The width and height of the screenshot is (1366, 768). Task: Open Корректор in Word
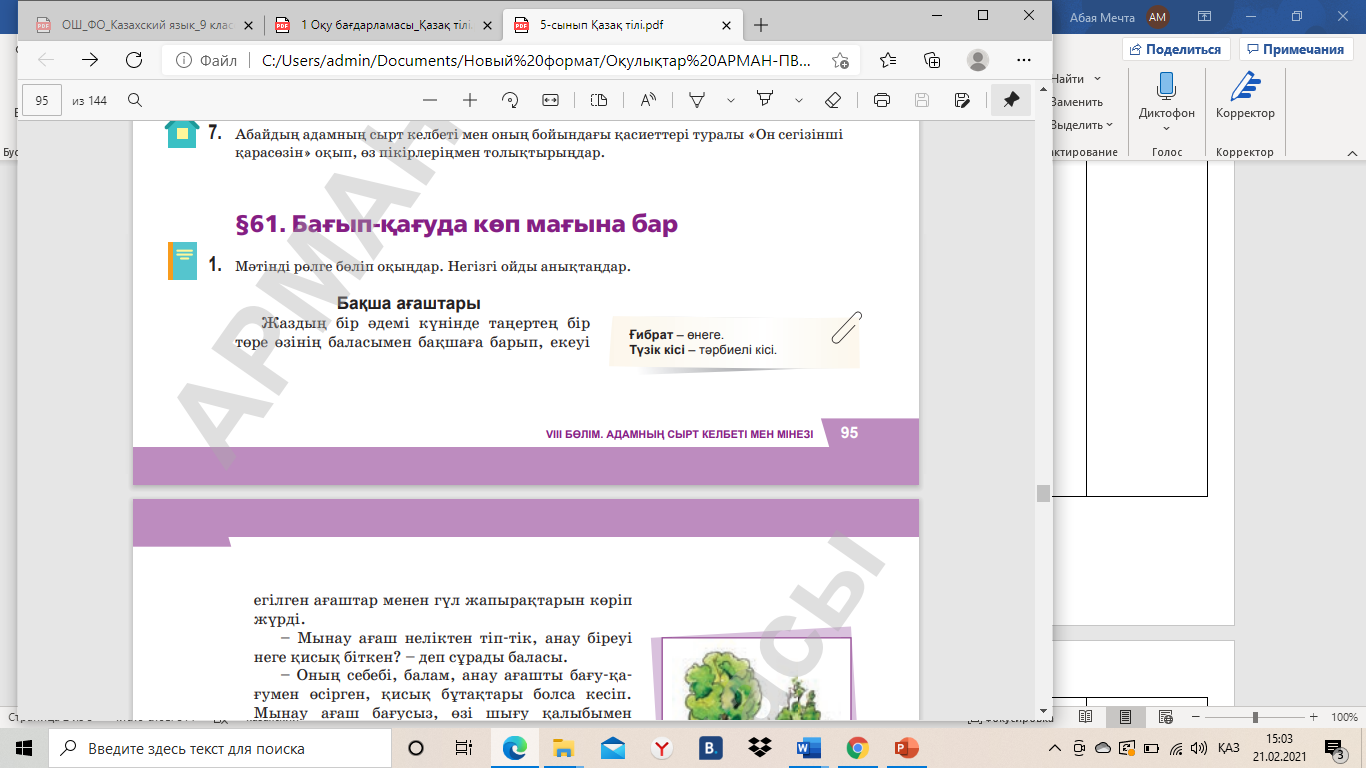click(x=1245, y=97)
